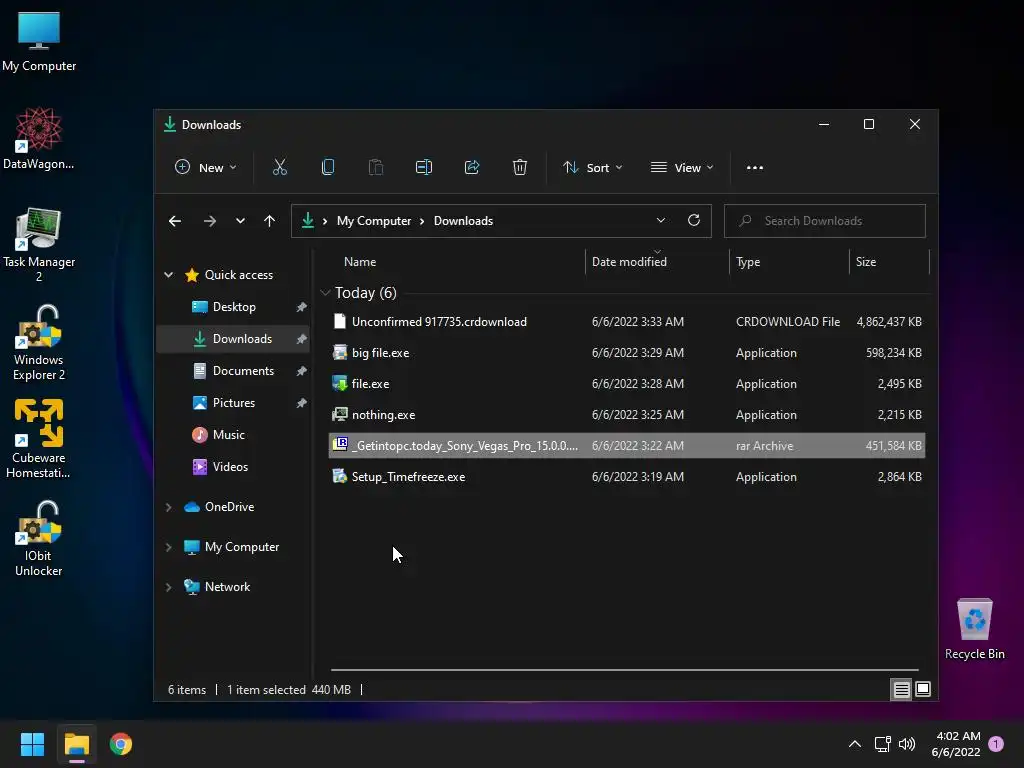Viewport: 1024px width, 768px height.
Task: Open DataWagon desktop shortcut
Action: coord(39,138)
